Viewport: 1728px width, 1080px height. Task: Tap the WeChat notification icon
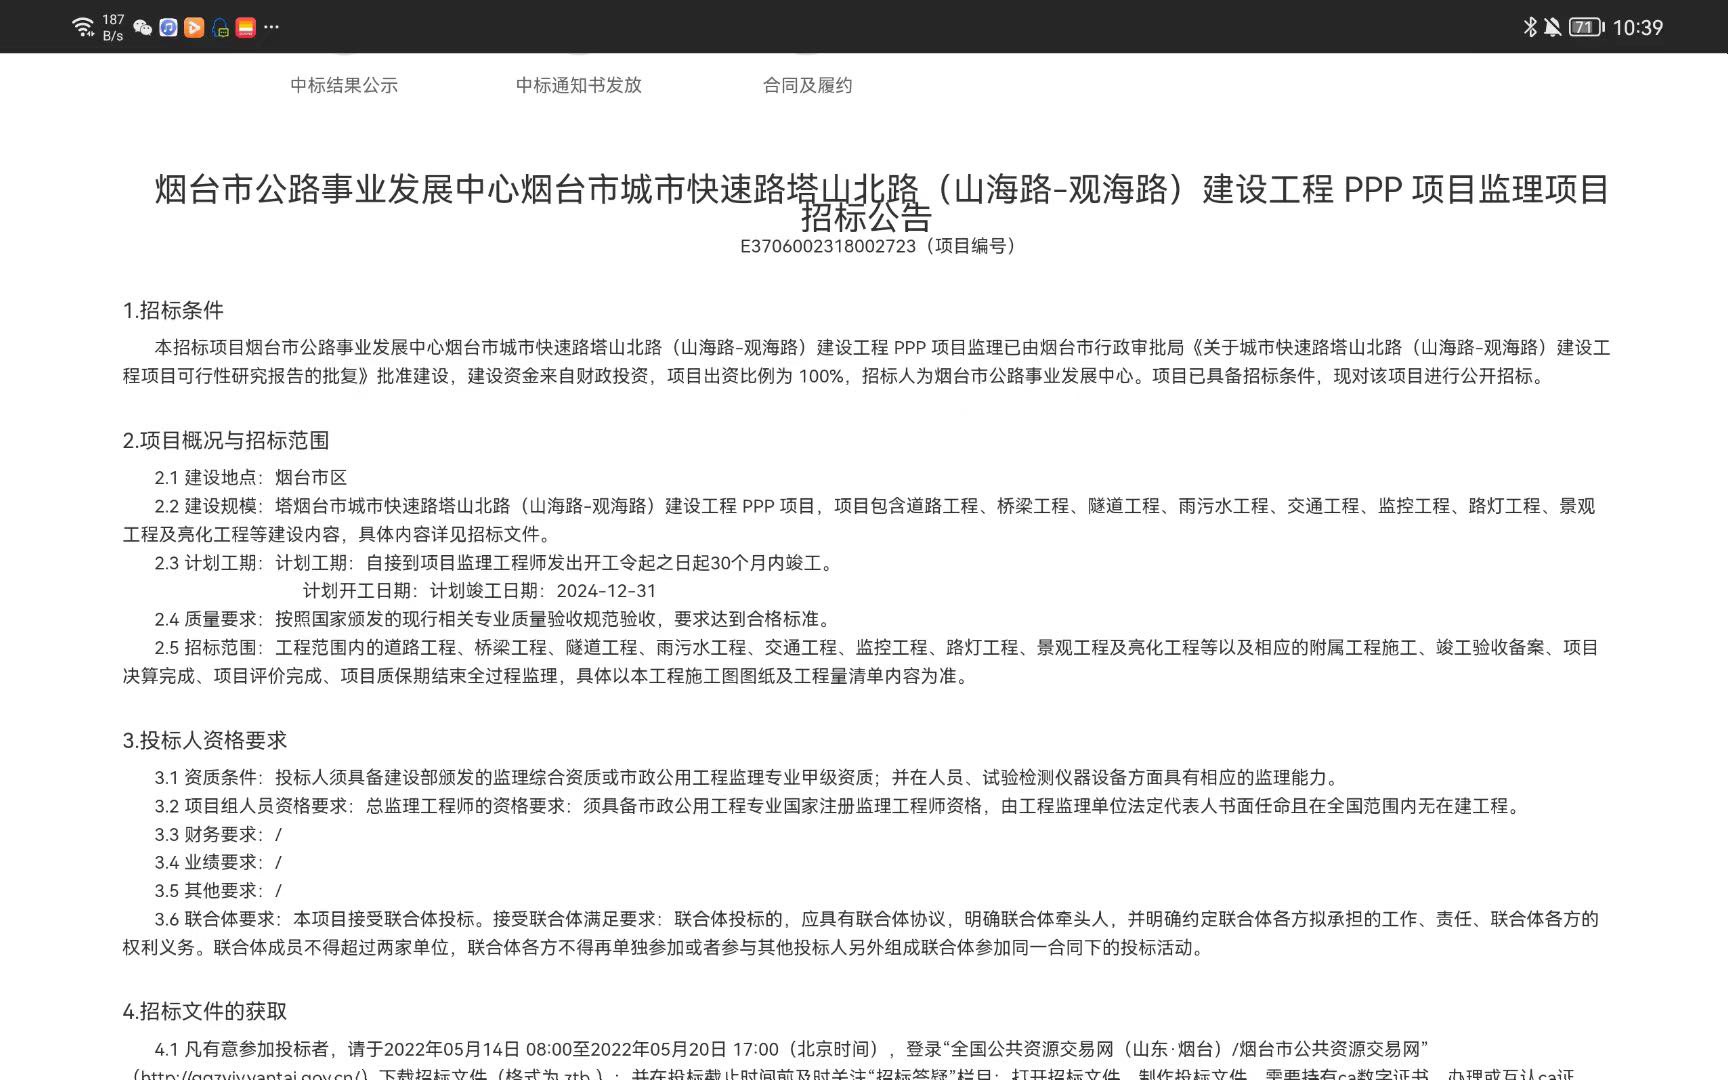click(x=143, y=28)
